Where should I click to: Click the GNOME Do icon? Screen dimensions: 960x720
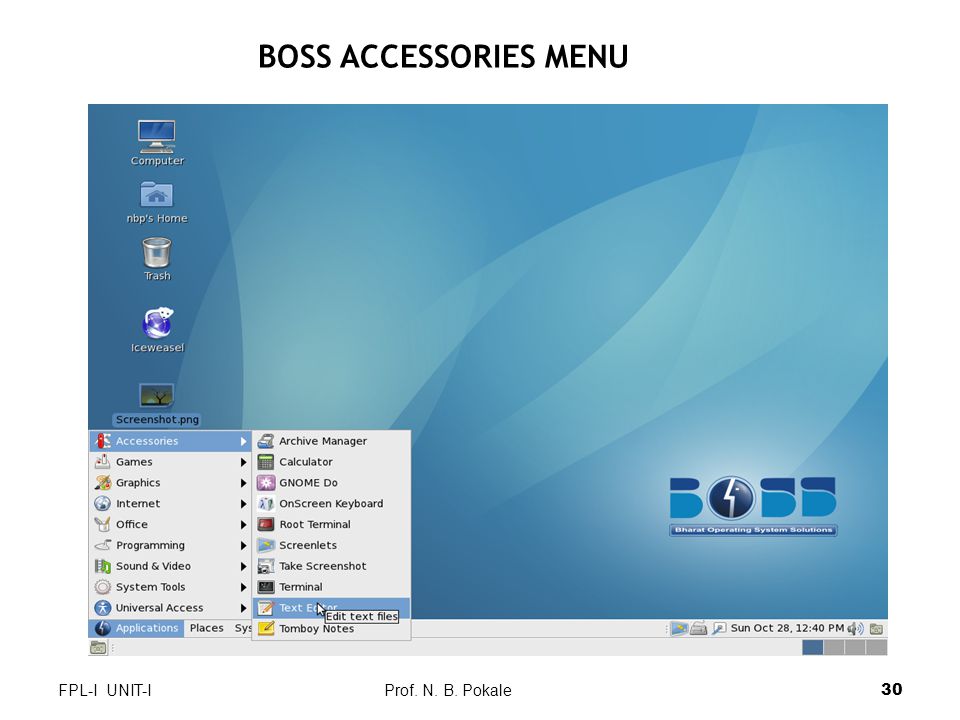266,482
